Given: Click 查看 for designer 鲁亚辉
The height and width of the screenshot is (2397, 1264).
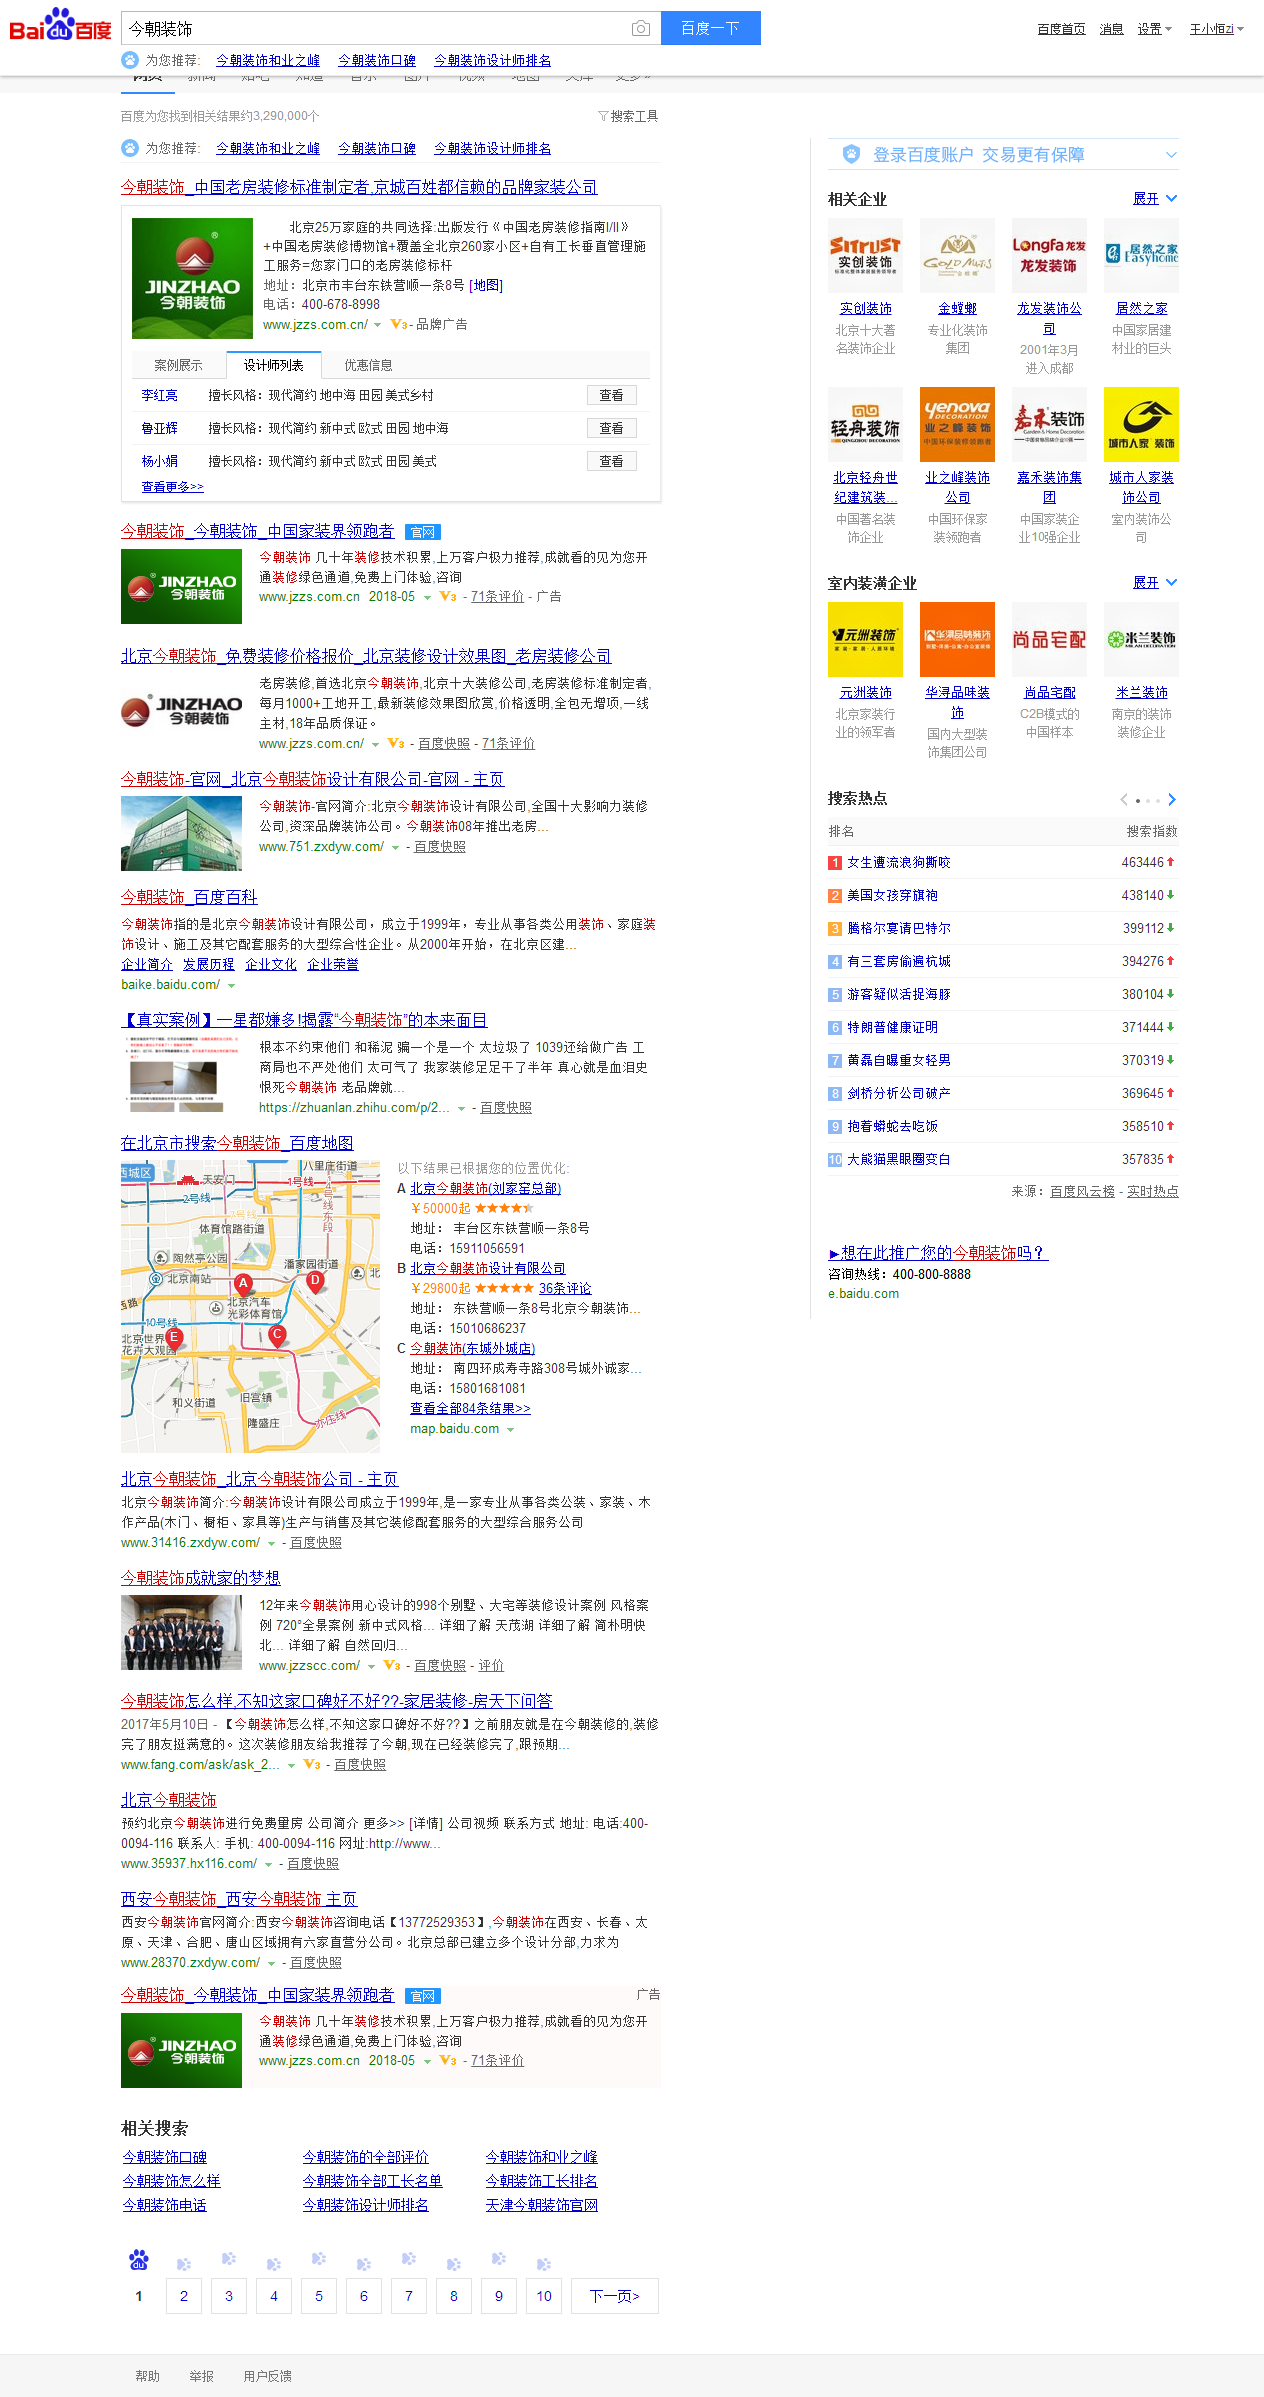Looking at the screenshot, I should click(x=611, y=428).
